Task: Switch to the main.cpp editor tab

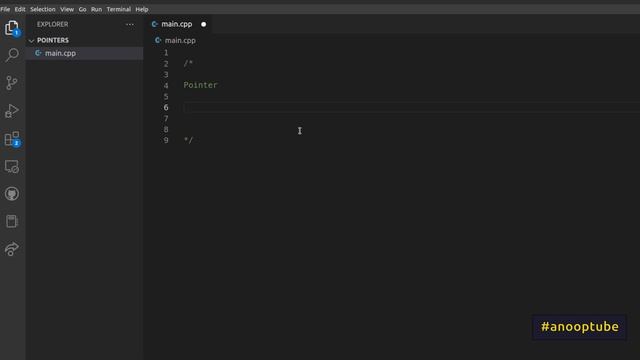Action: (177, 24)
